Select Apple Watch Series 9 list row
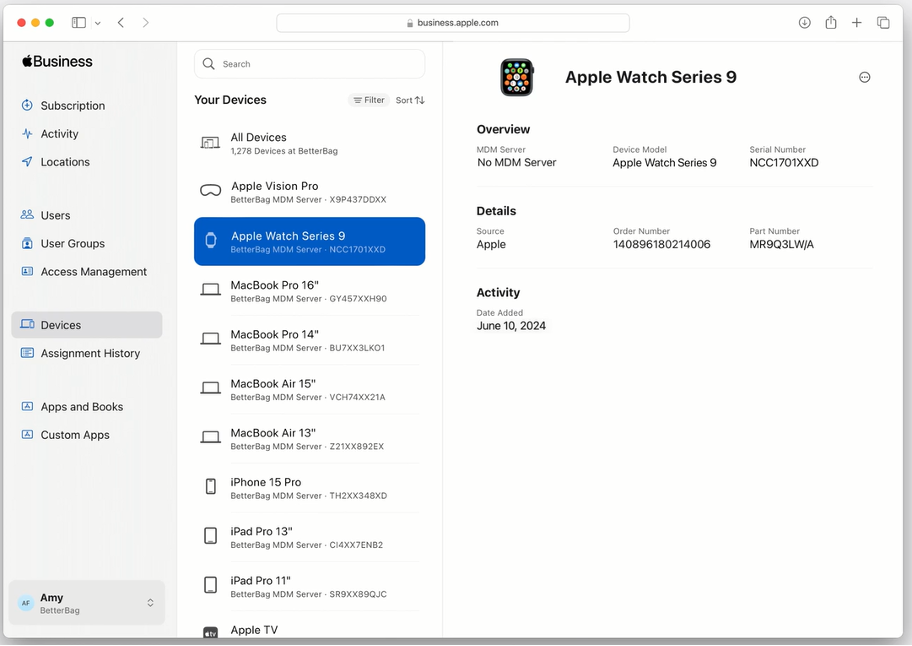 pyautogui.click(x=309, y=241)
